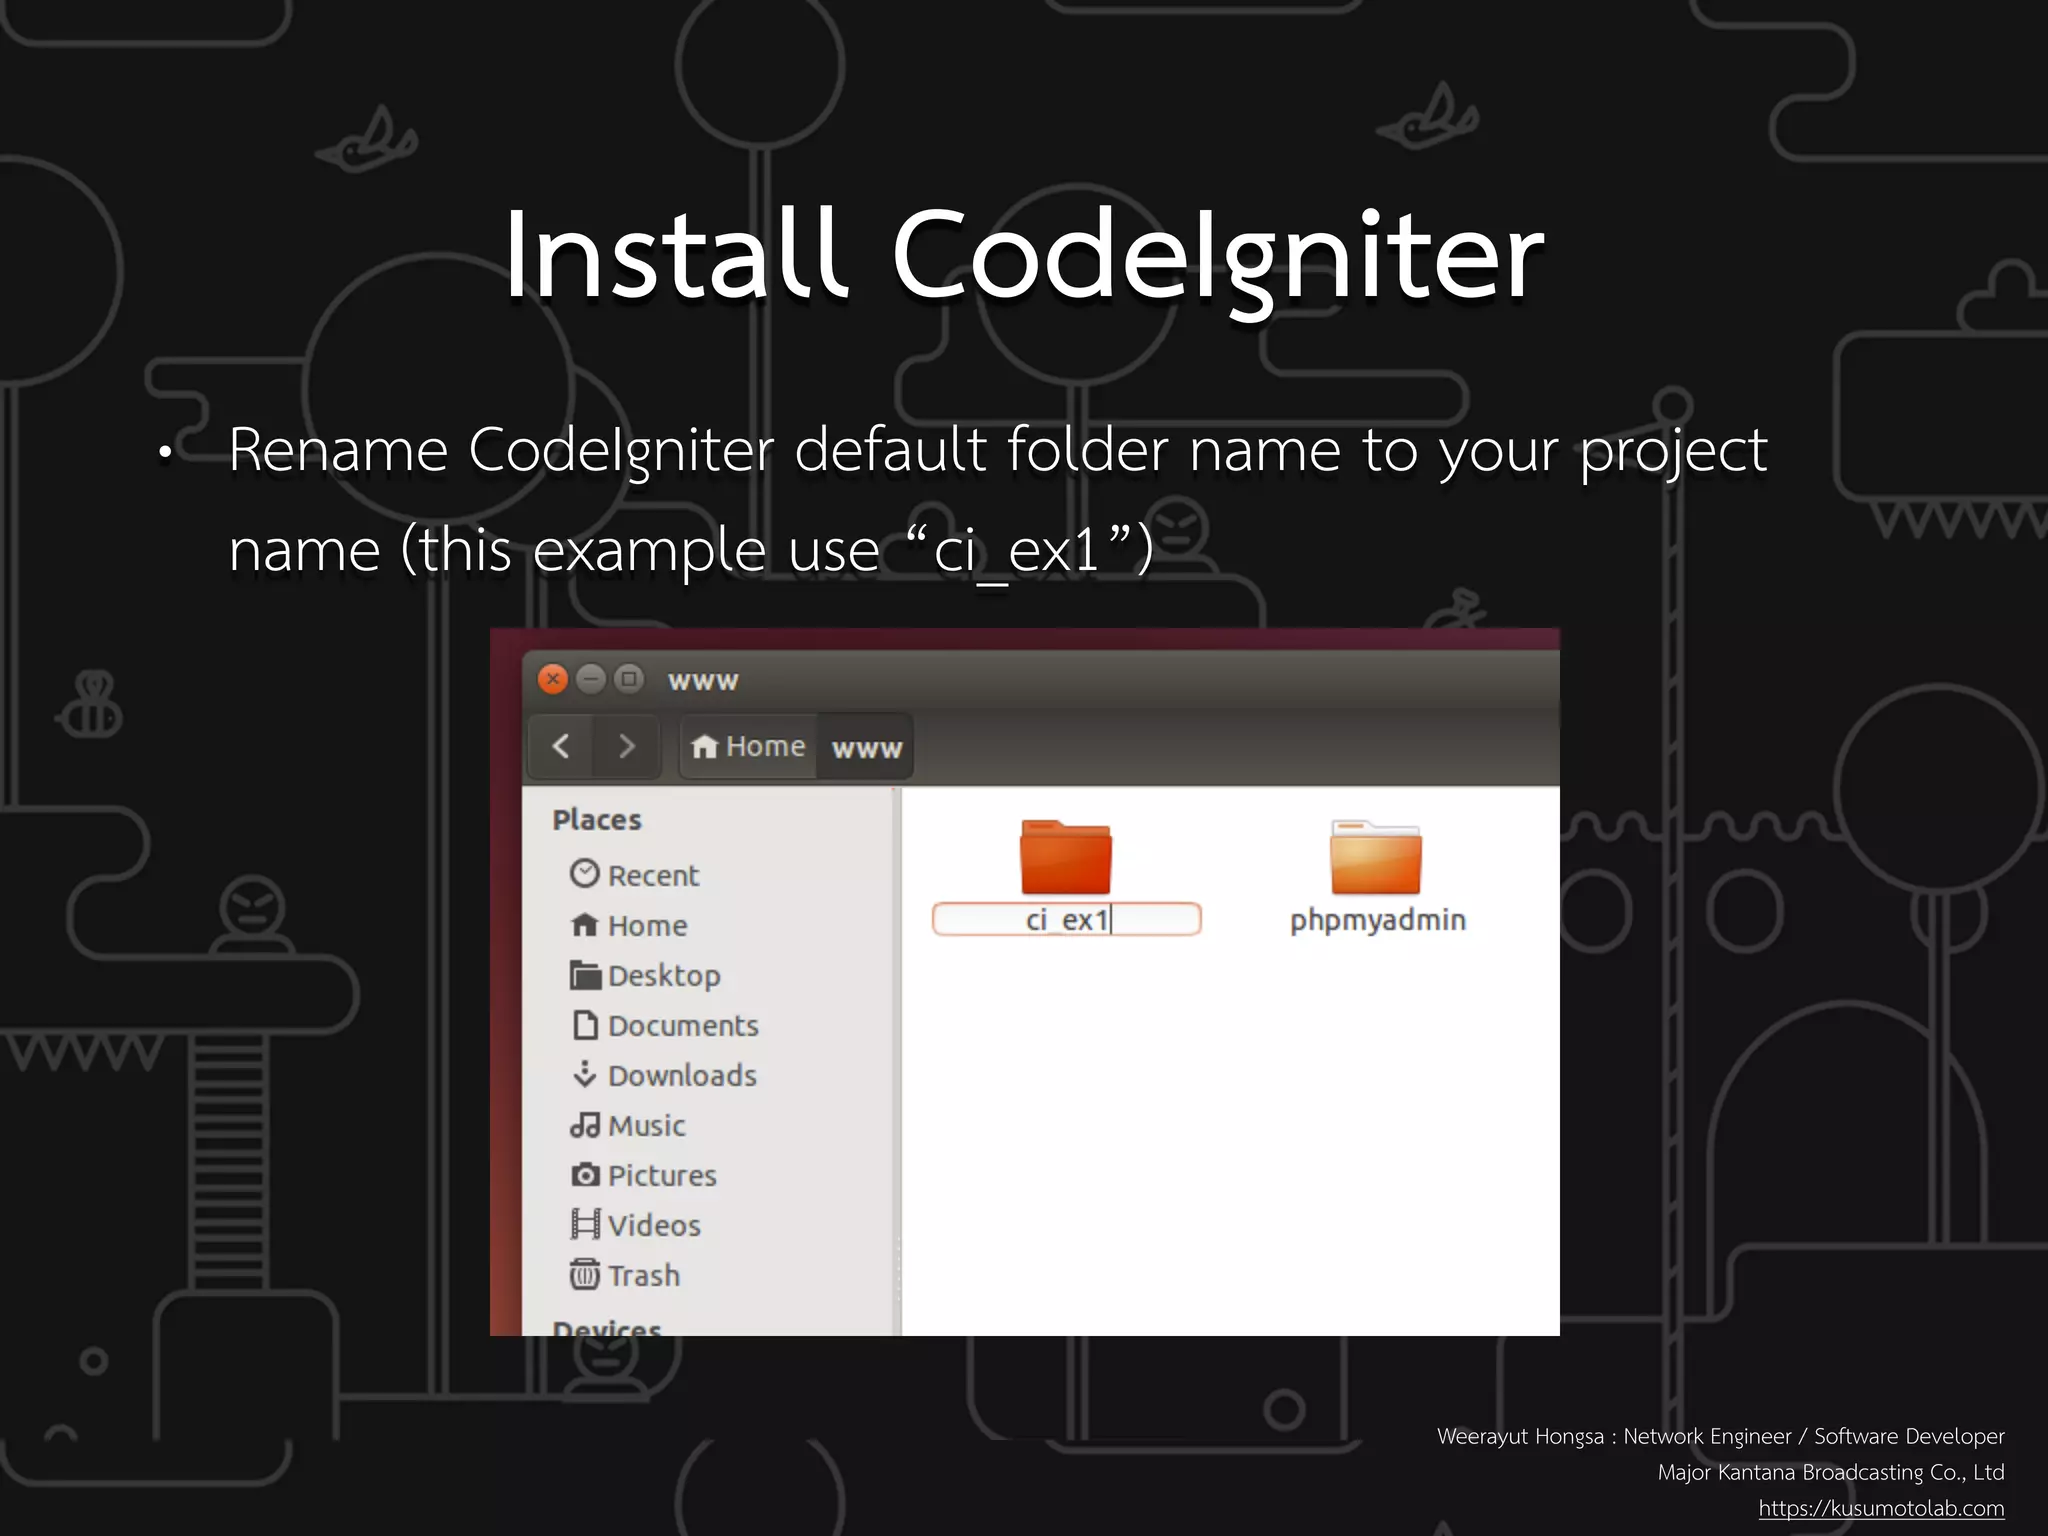Click the Videos film icon in sidebar

pos(585,1224)
